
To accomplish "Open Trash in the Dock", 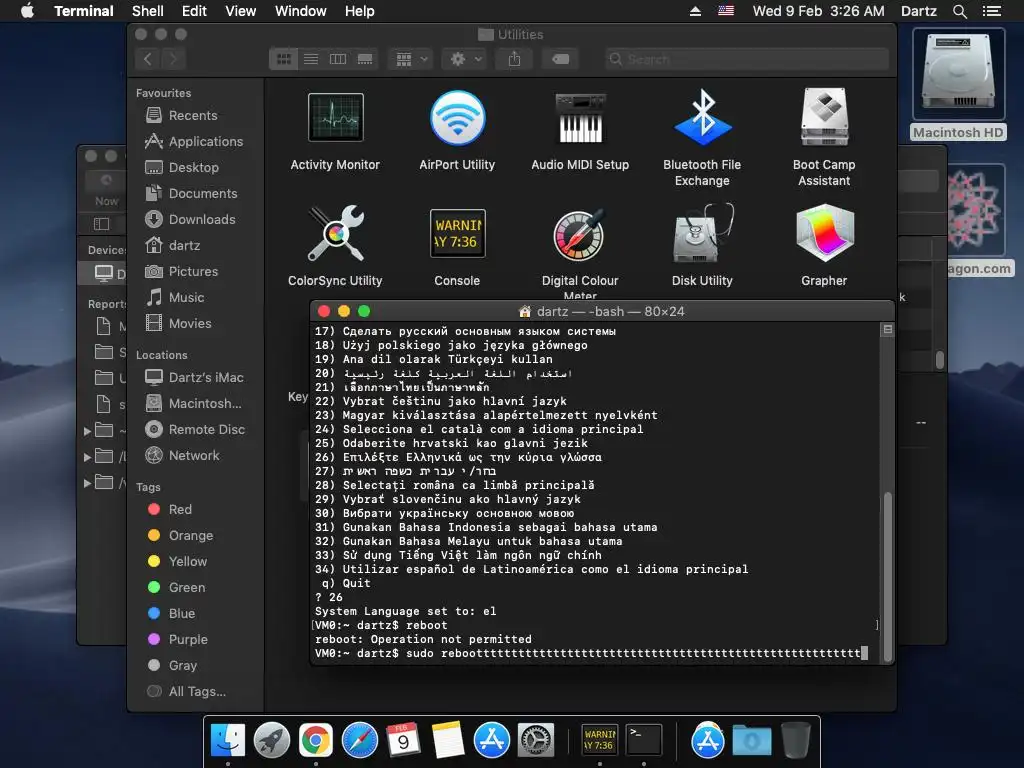I will coord(795,740).
